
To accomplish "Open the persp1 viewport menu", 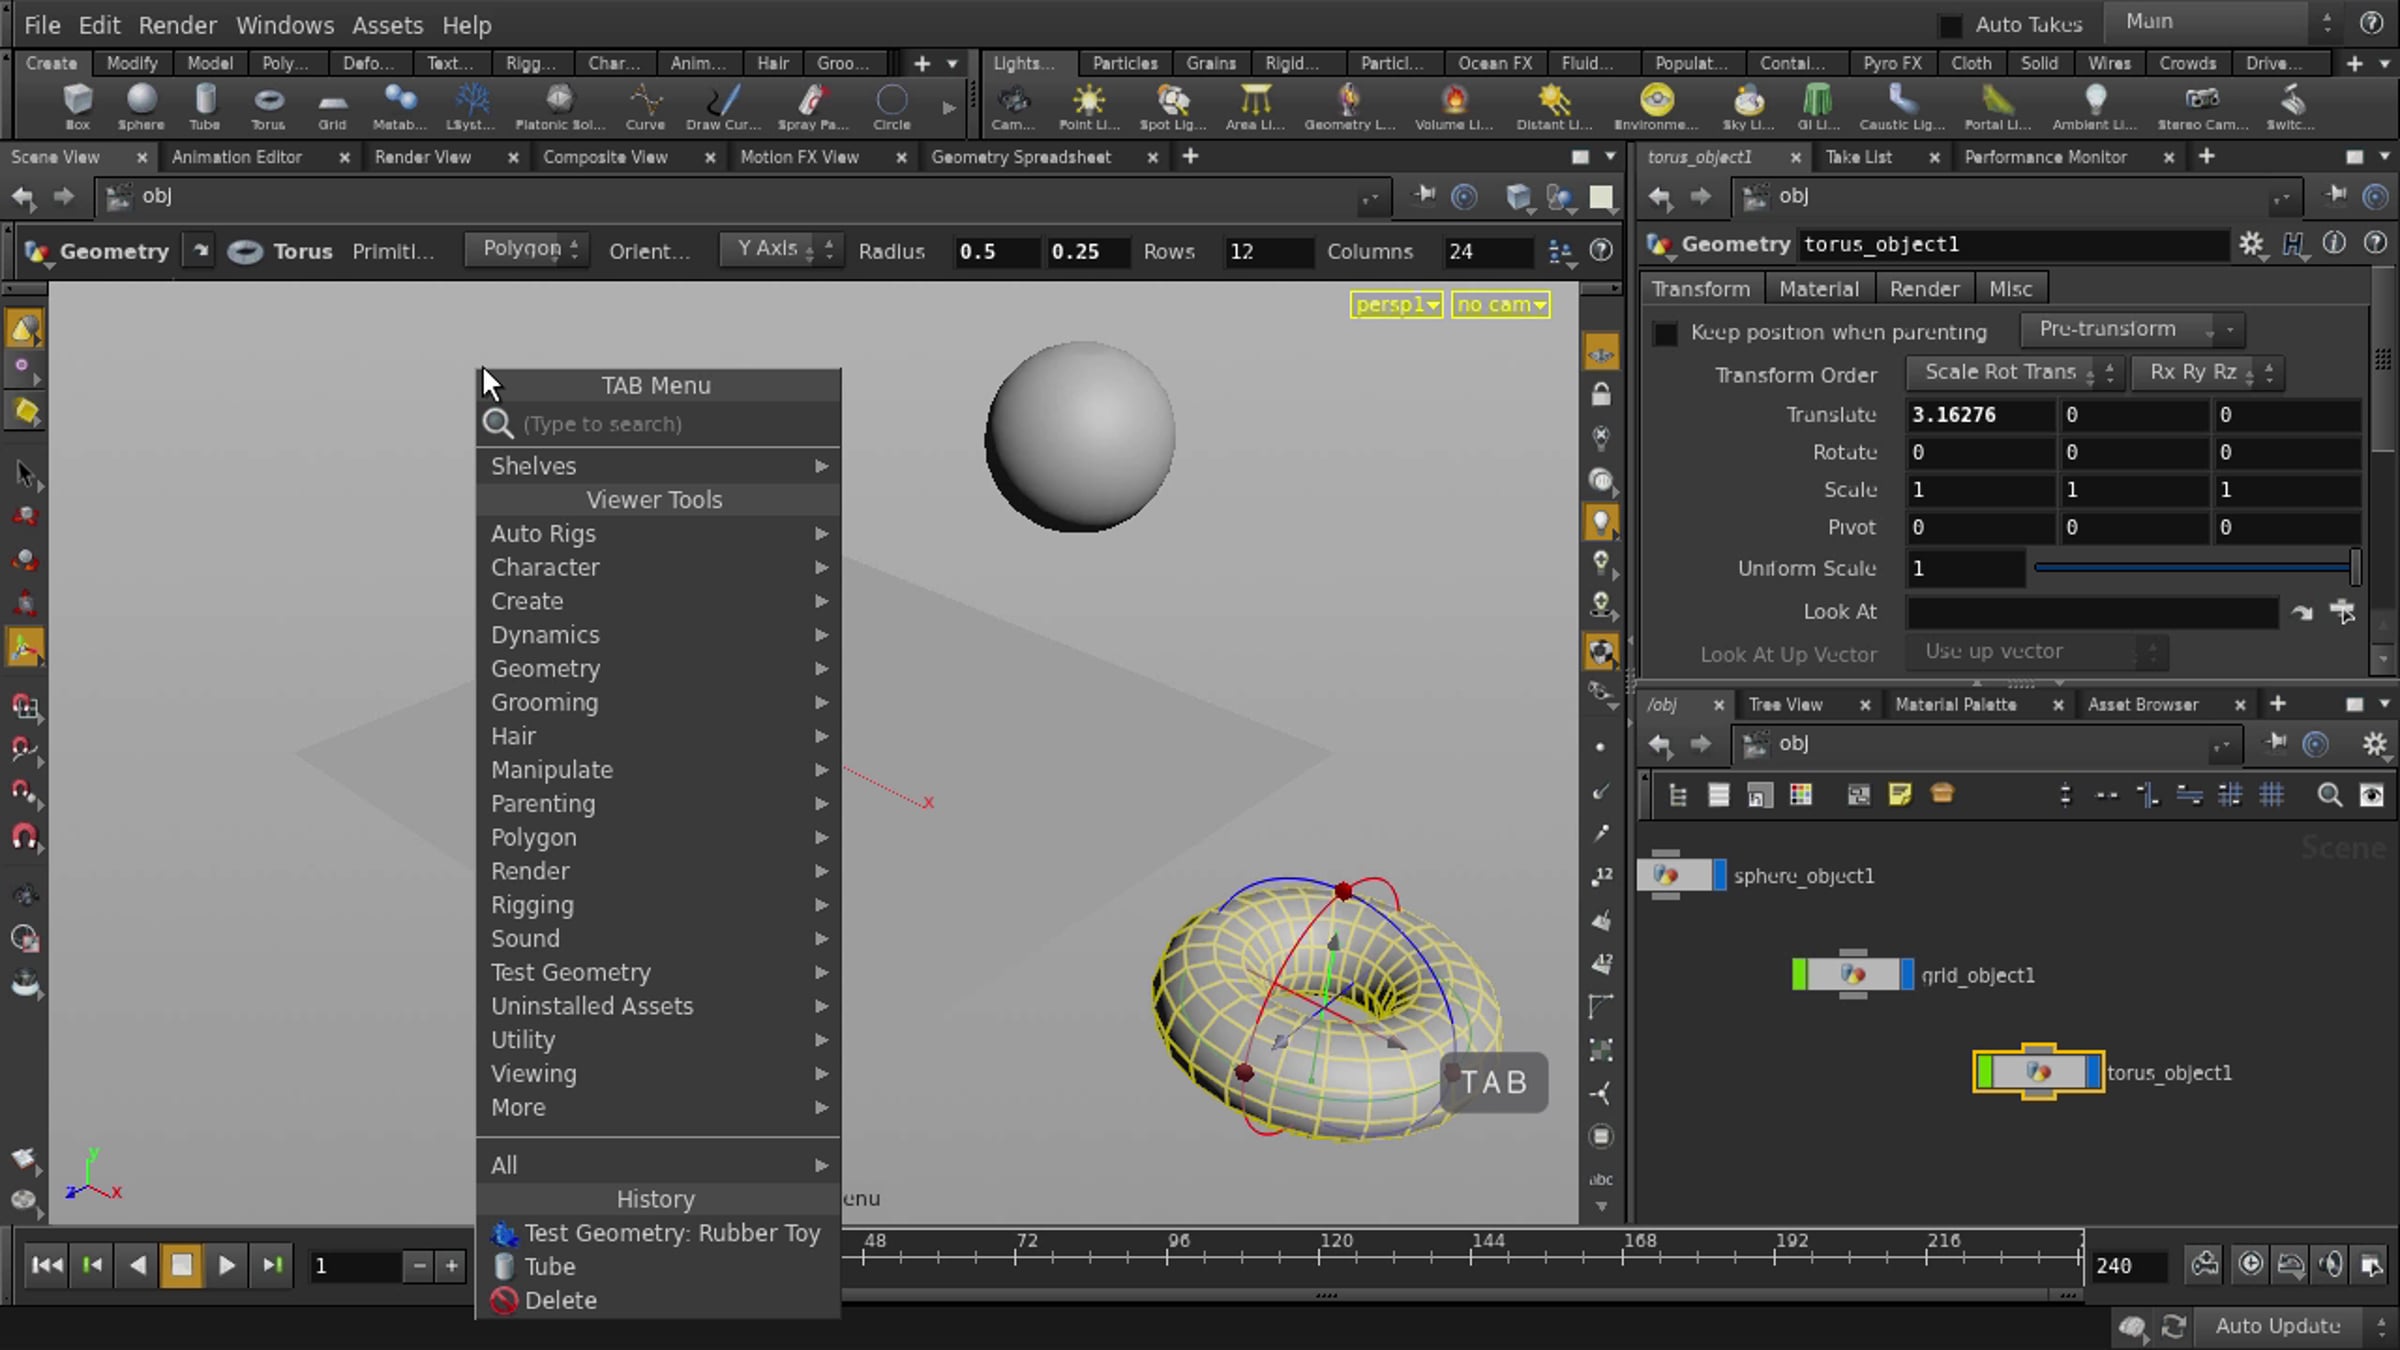I will (x=1396, y=305).
